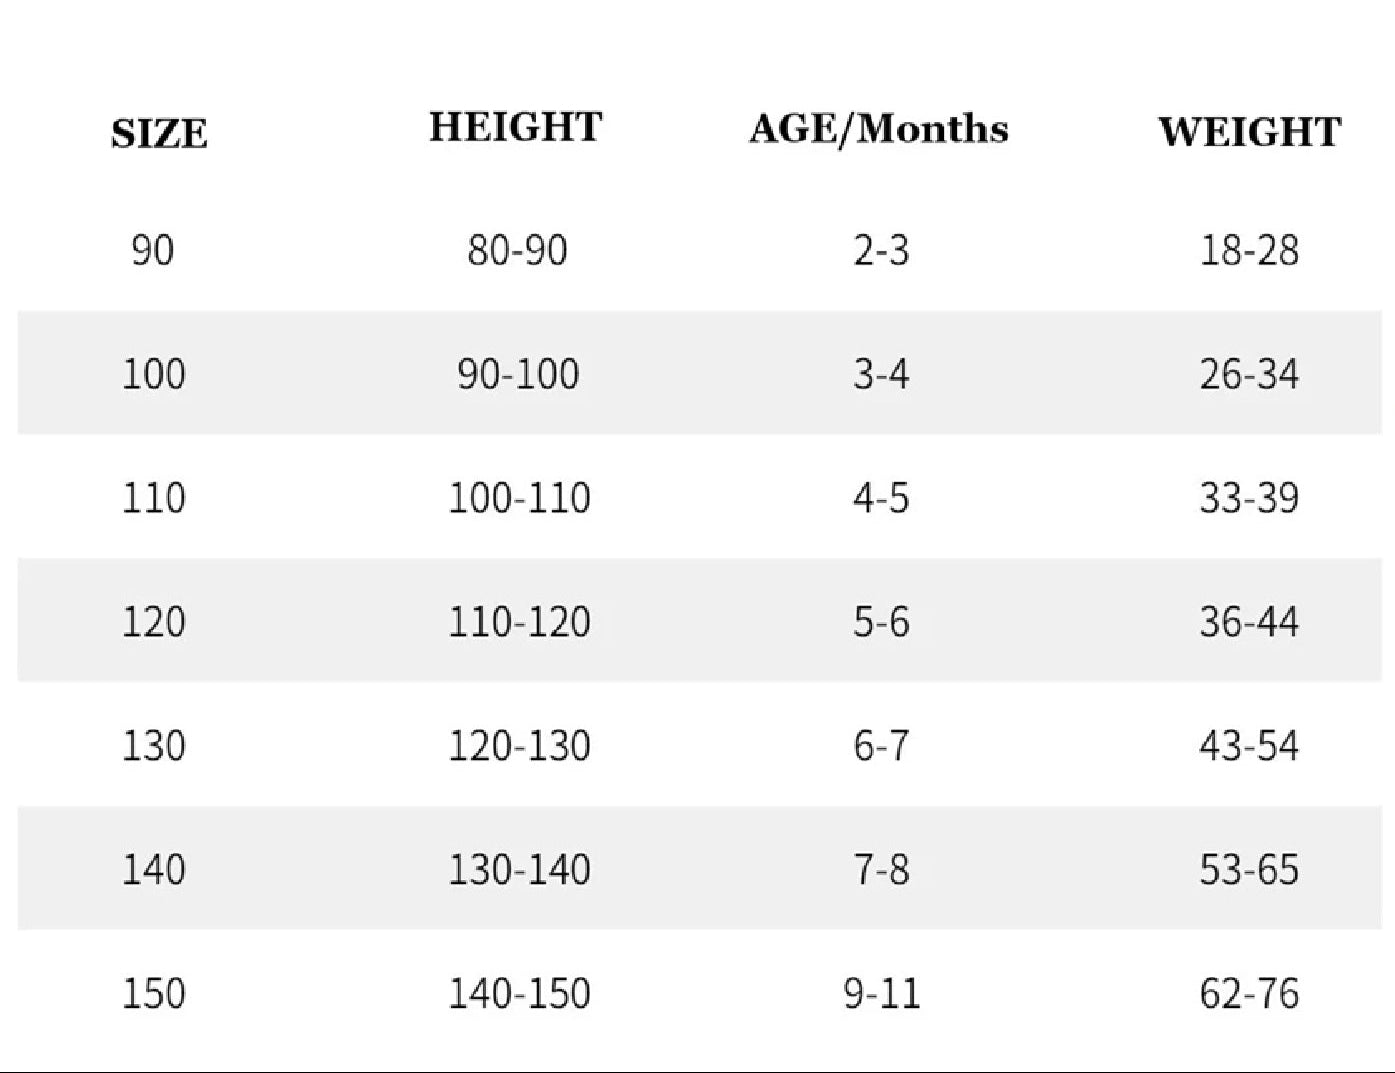The width and height of the screenshot is (1395, 1073).
Task: Click the 6-7 age cell
Action: [881, 746]
